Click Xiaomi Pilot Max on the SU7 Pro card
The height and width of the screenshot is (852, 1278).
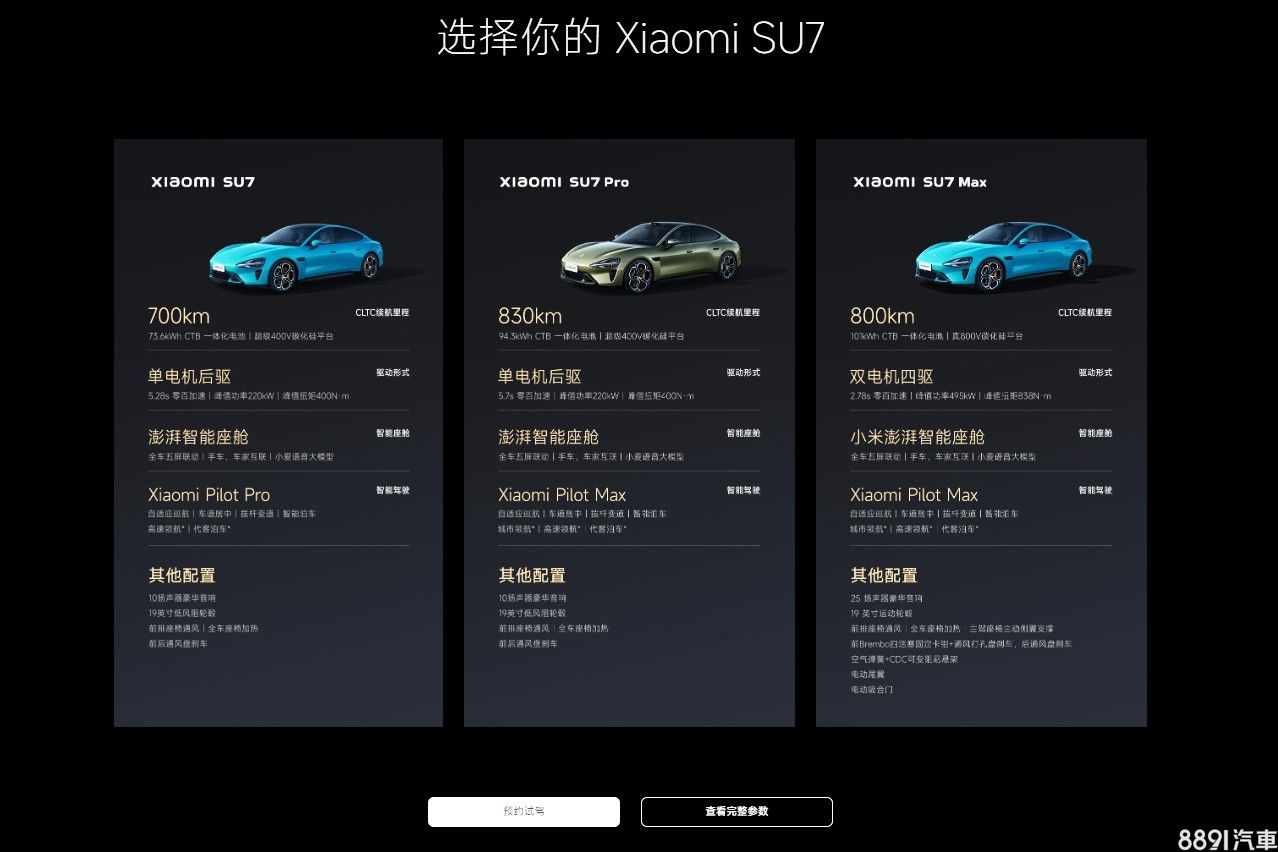562,495
